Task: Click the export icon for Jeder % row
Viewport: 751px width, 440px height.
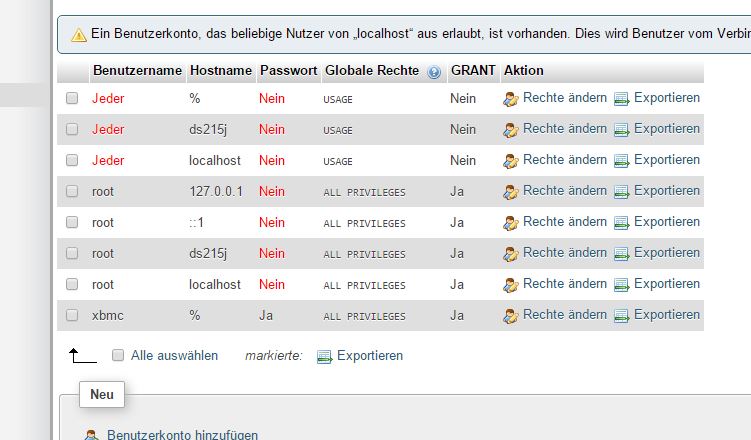Action: pos(622,99)
